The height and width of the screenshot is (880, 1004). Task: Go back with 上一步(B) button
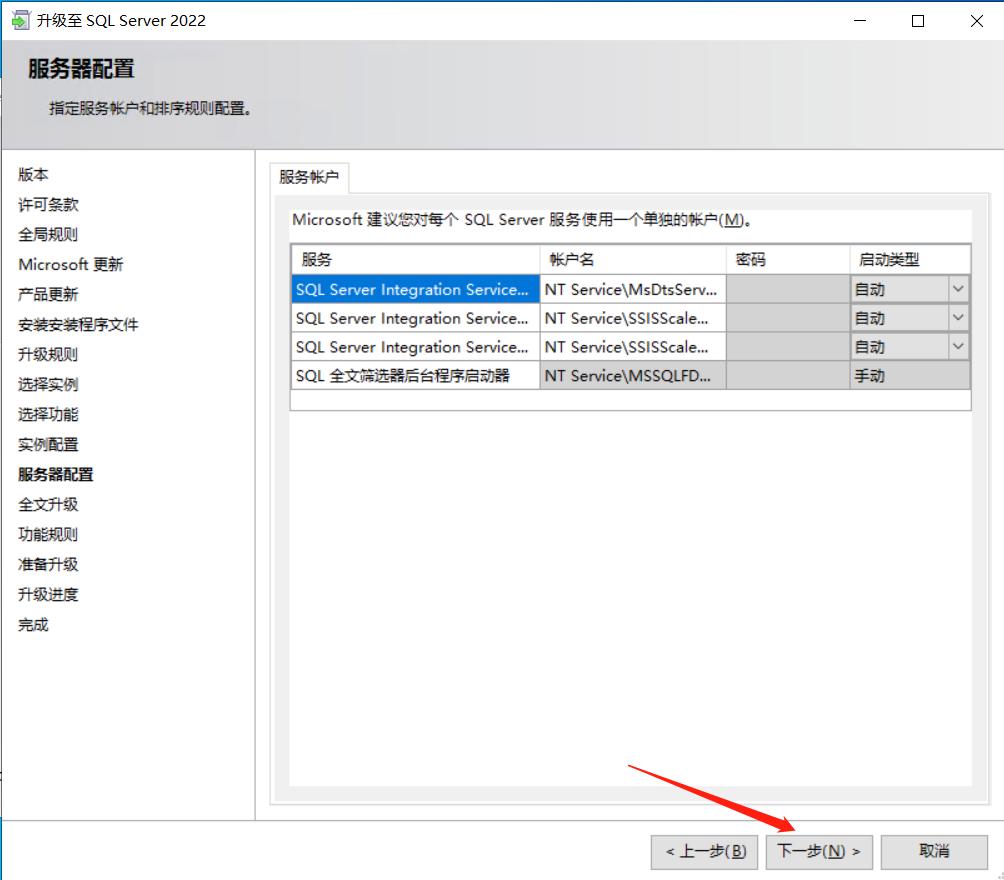coord(704,851)
